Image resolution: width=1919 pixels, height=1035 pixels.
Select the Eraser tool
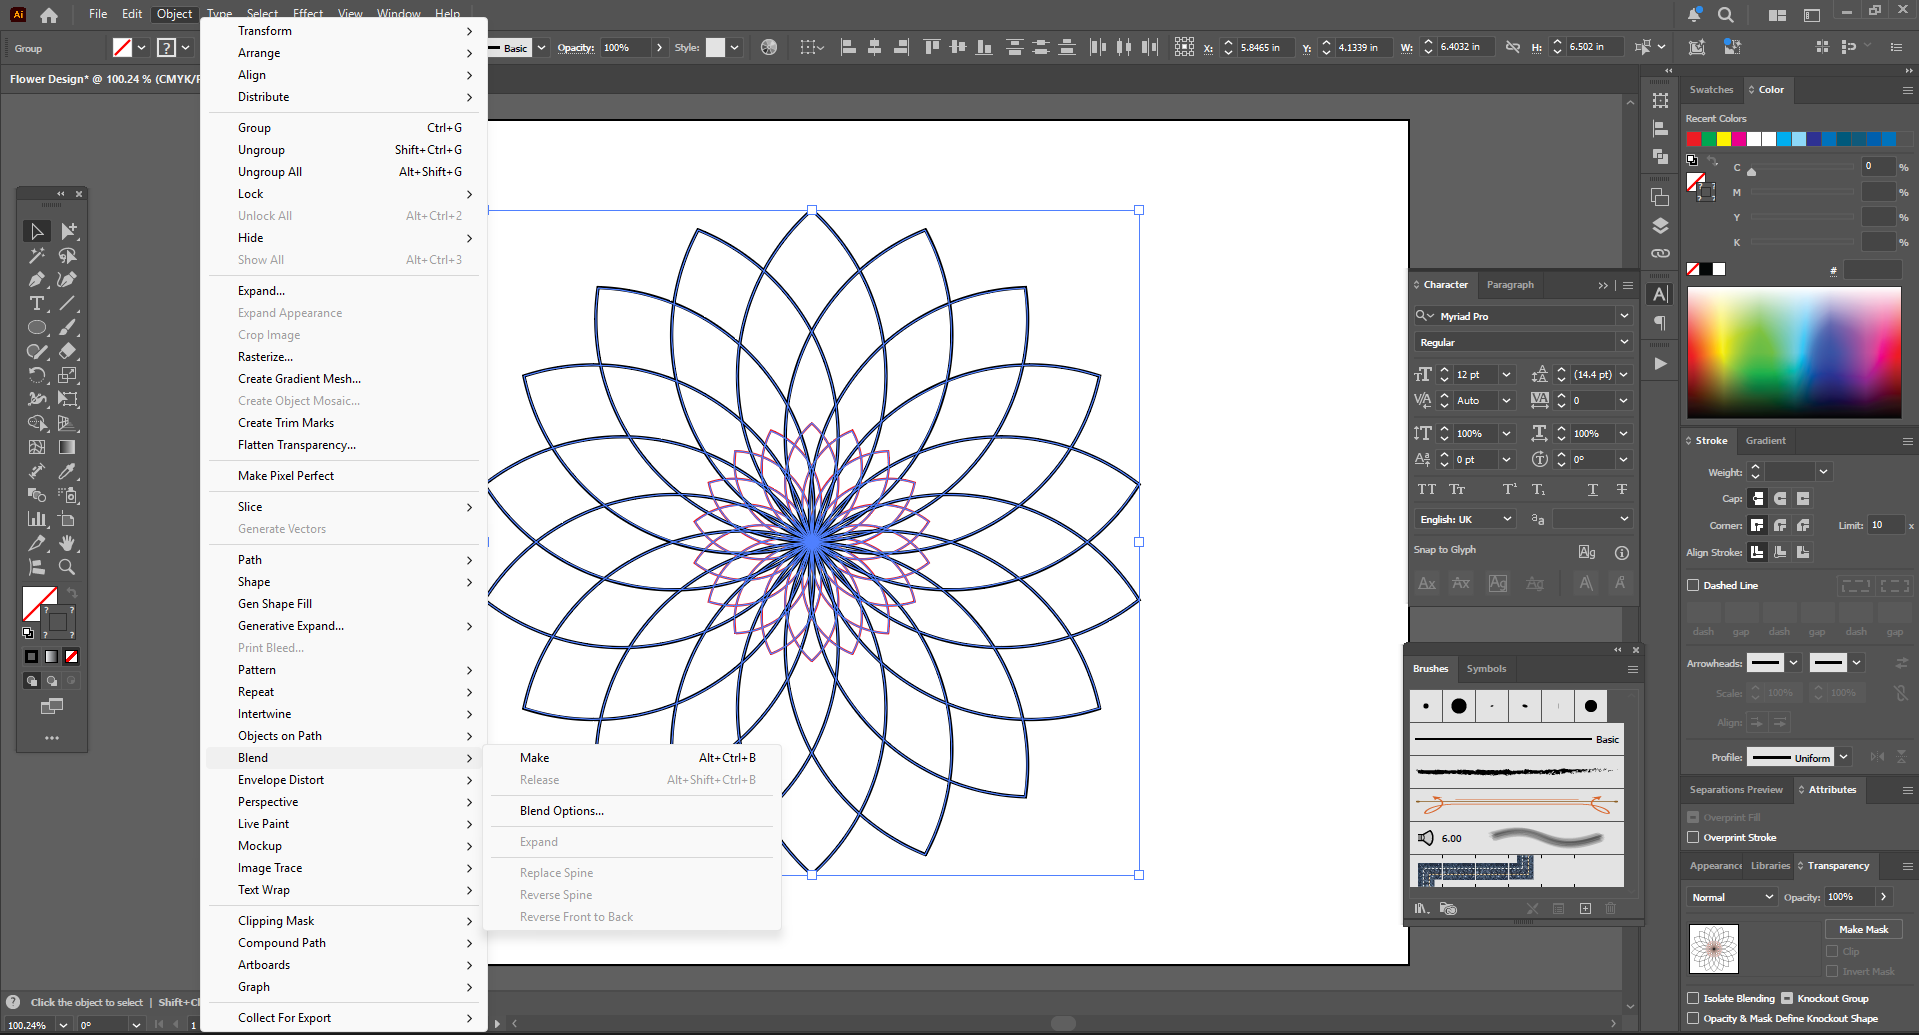[67, 351]
